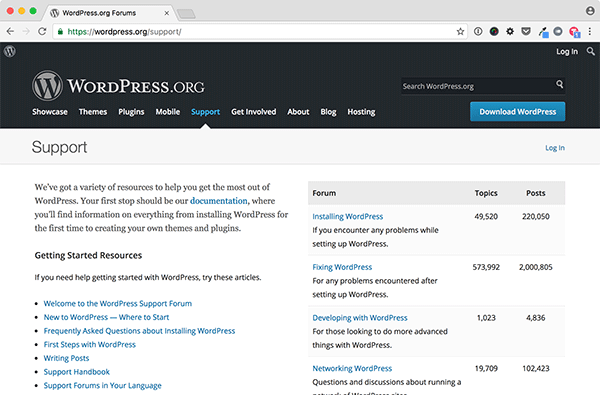Click the Download WordPress button
The image size is (600, 395).
pos(517,111)
